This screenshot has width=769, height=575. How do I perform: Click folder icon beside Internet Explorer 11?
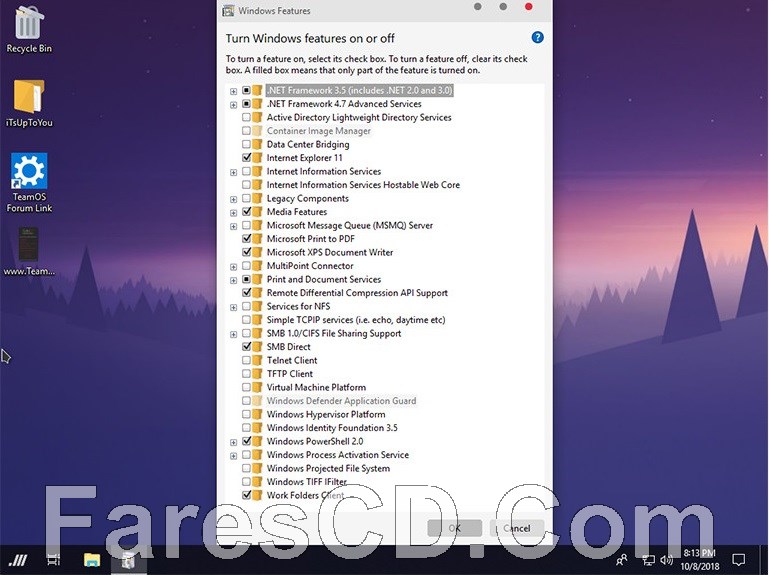(x=257, y=157)
